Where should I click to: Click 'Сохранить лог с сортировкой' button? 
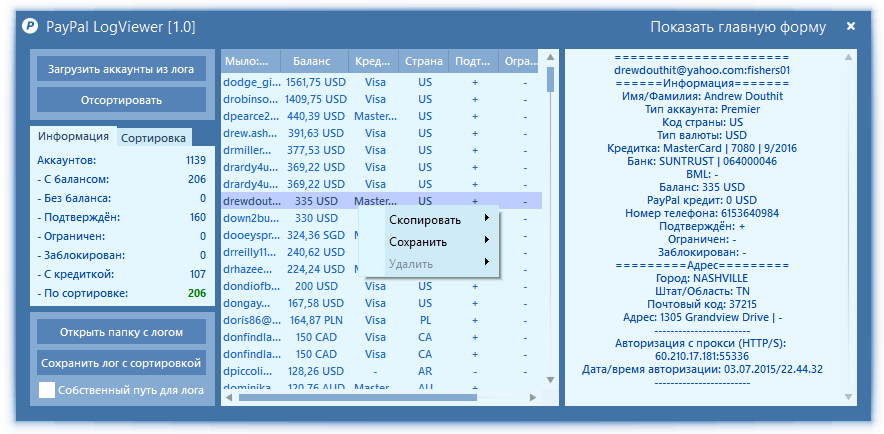click(121, 363)
